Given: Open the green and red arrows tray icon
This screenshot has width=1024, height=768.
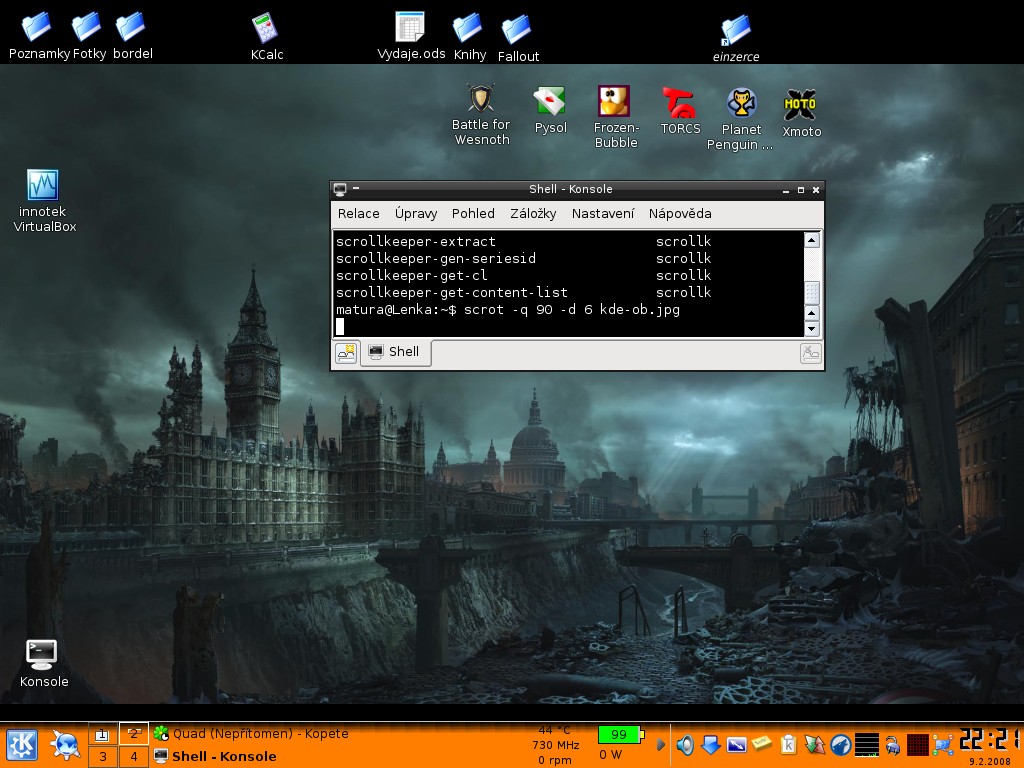Looking at the screenshot, I should pos(814,744).
